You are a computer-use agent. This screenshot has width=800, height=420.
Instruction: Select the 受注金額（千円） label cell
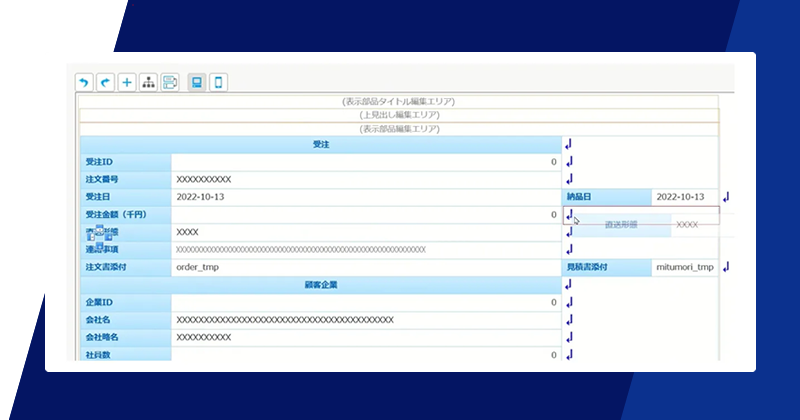(126, 214)
